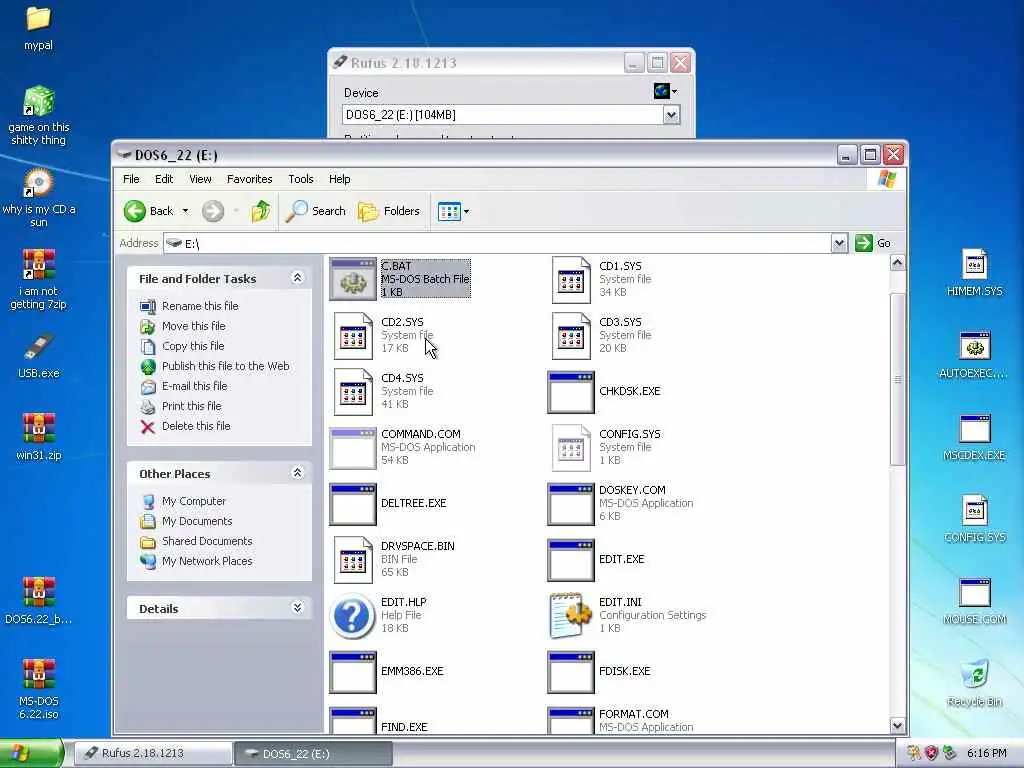Select the CD4.SYS file icon

click(353, 392)
